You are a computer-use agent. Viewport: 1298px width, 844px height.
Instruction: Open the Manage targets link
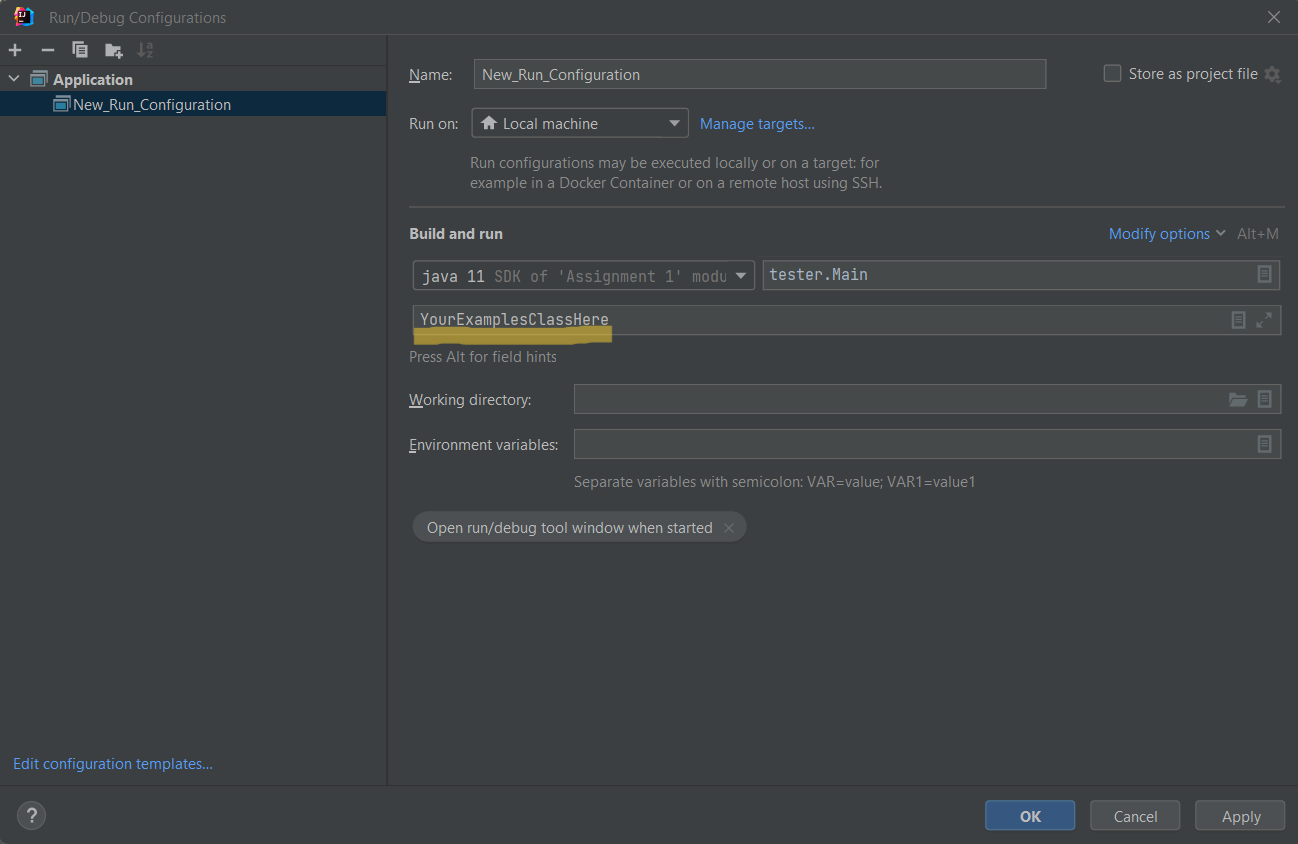pyautogui.click(x=757, y=124)
